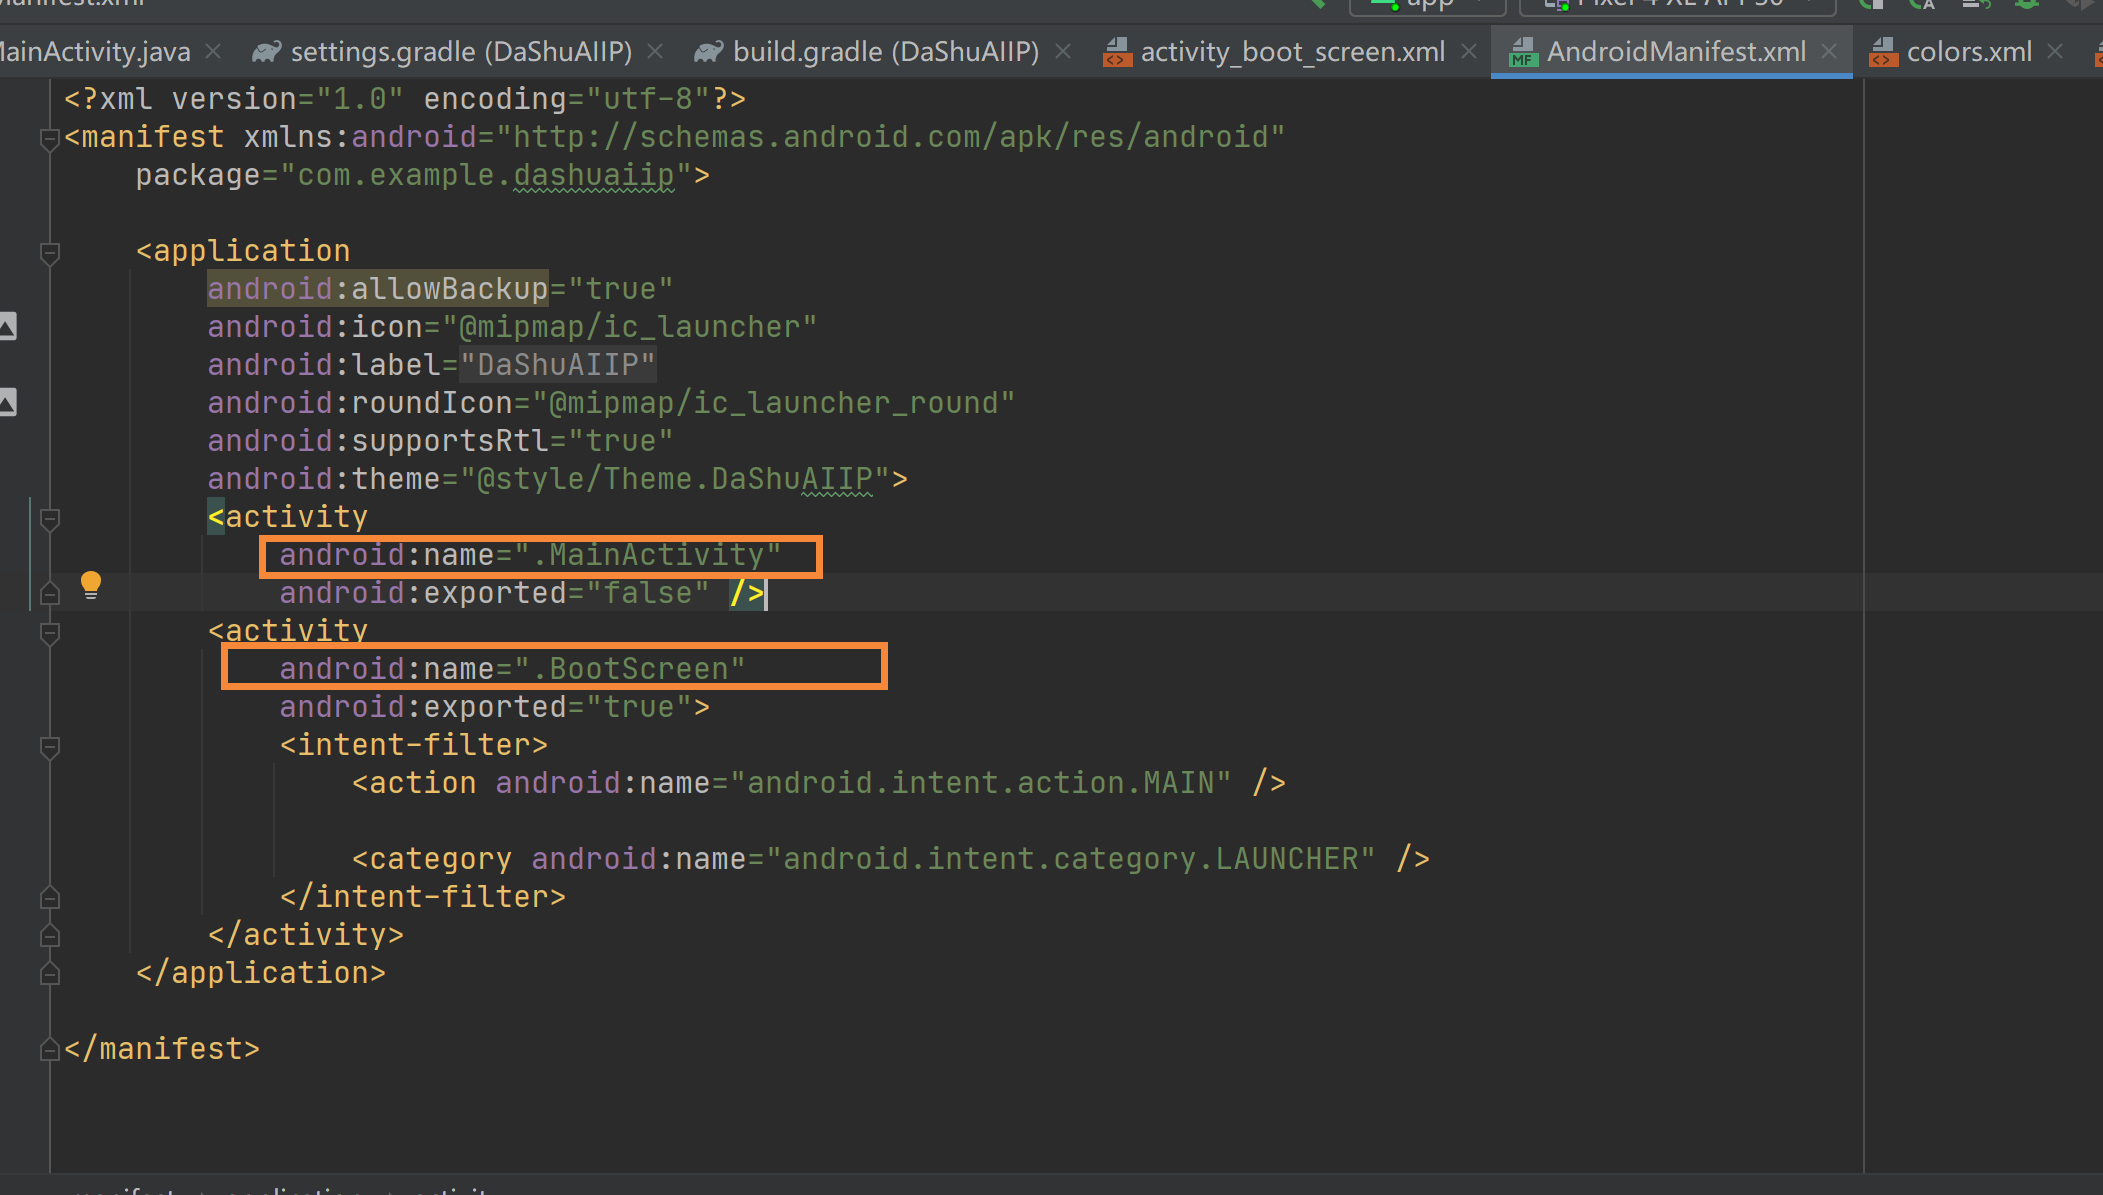The width and height of the screenshot is (2103, 1195).
Task: Close the MainActivity.java tab
Action: point(213,51)
